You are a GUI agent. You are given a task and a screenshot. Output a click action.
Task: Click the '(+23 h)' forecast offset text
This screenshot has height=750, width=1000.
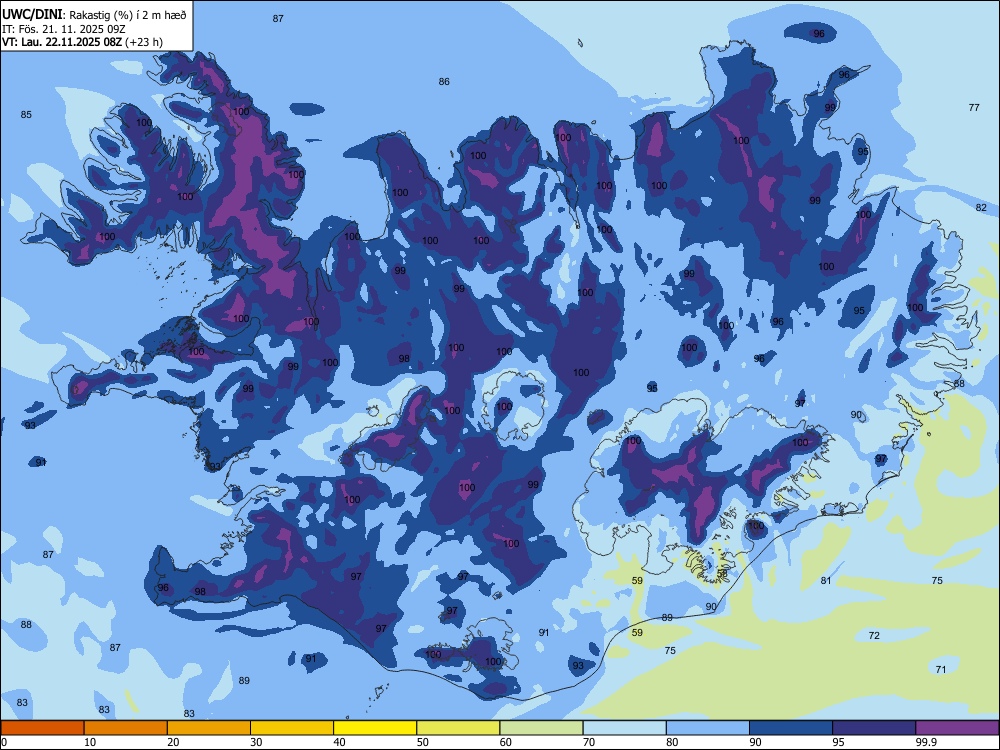tap(143, 42)
